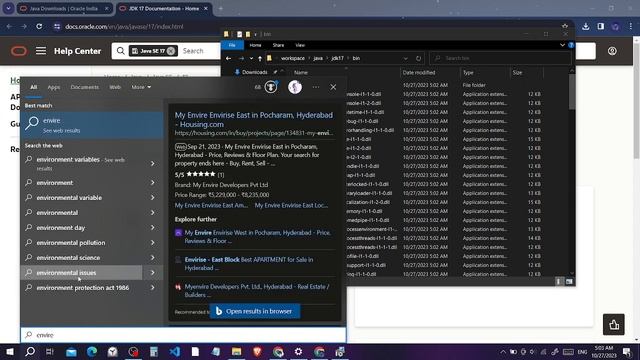Screen dimensions: 640x360
Task: Launch Microsoft Edge from taskbar
Action: point(92,351)
